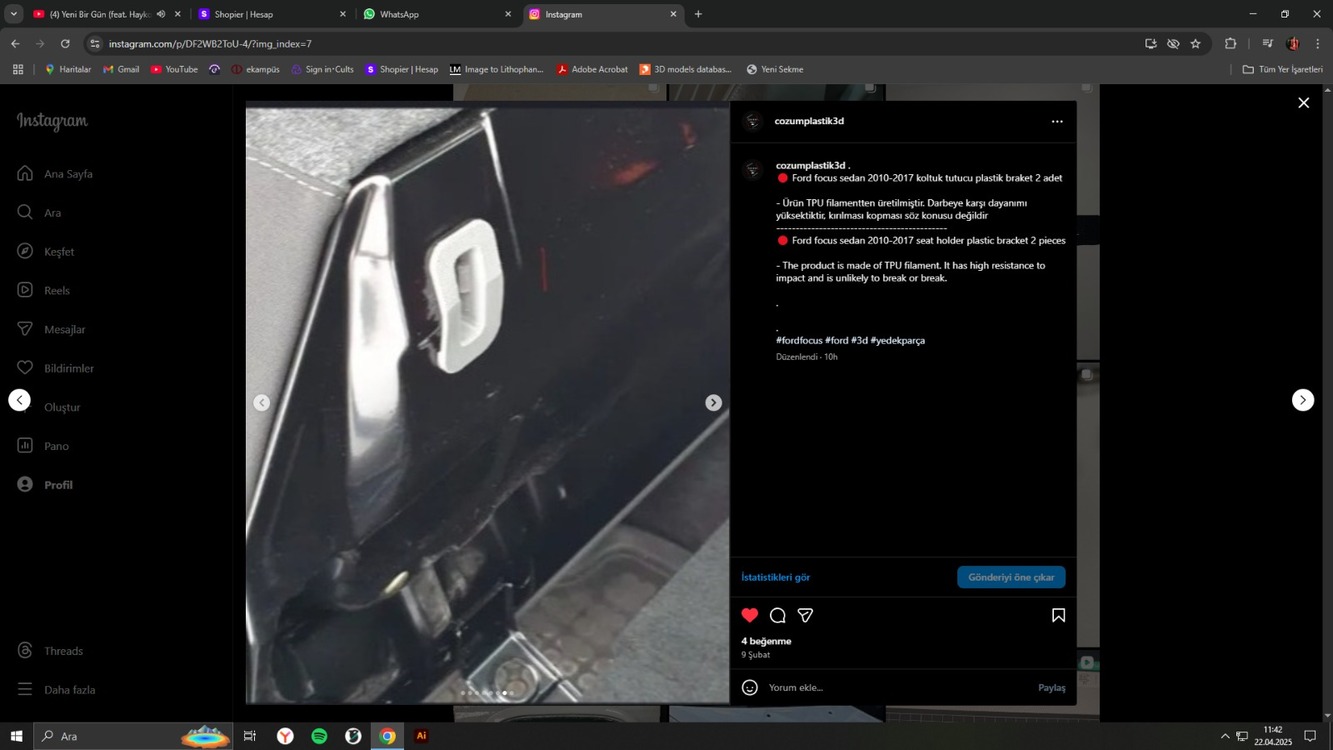Show Bildirimler notifications
The image size is (1333, 750).
point(55,369)
